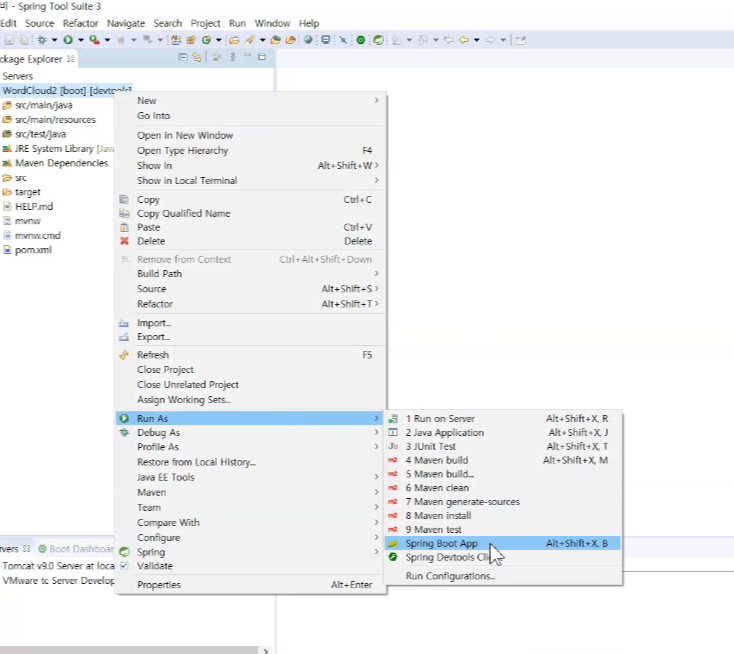Image resolution: width=734 pixels, height=654 pixels.
Task: Select Maven Dependencies node
Action: (x=61, y=163)
